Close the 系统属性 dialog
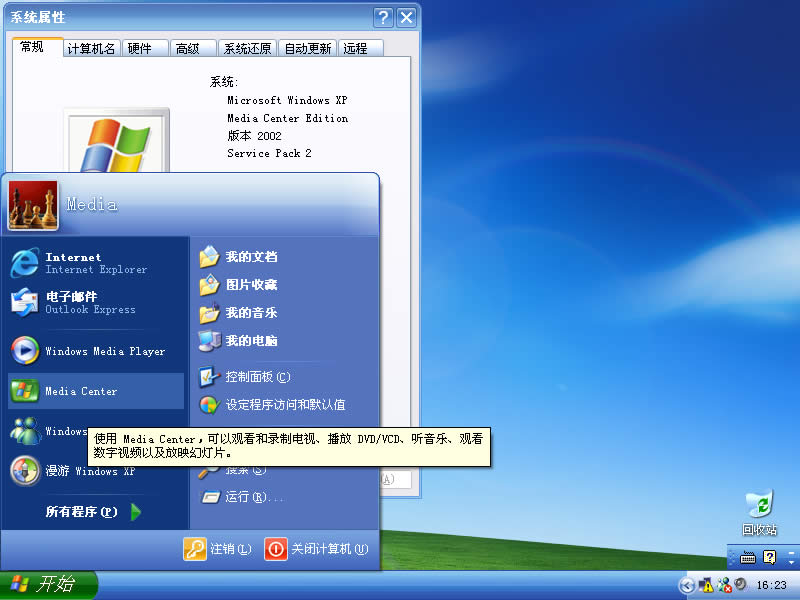 tap(407, 18)
